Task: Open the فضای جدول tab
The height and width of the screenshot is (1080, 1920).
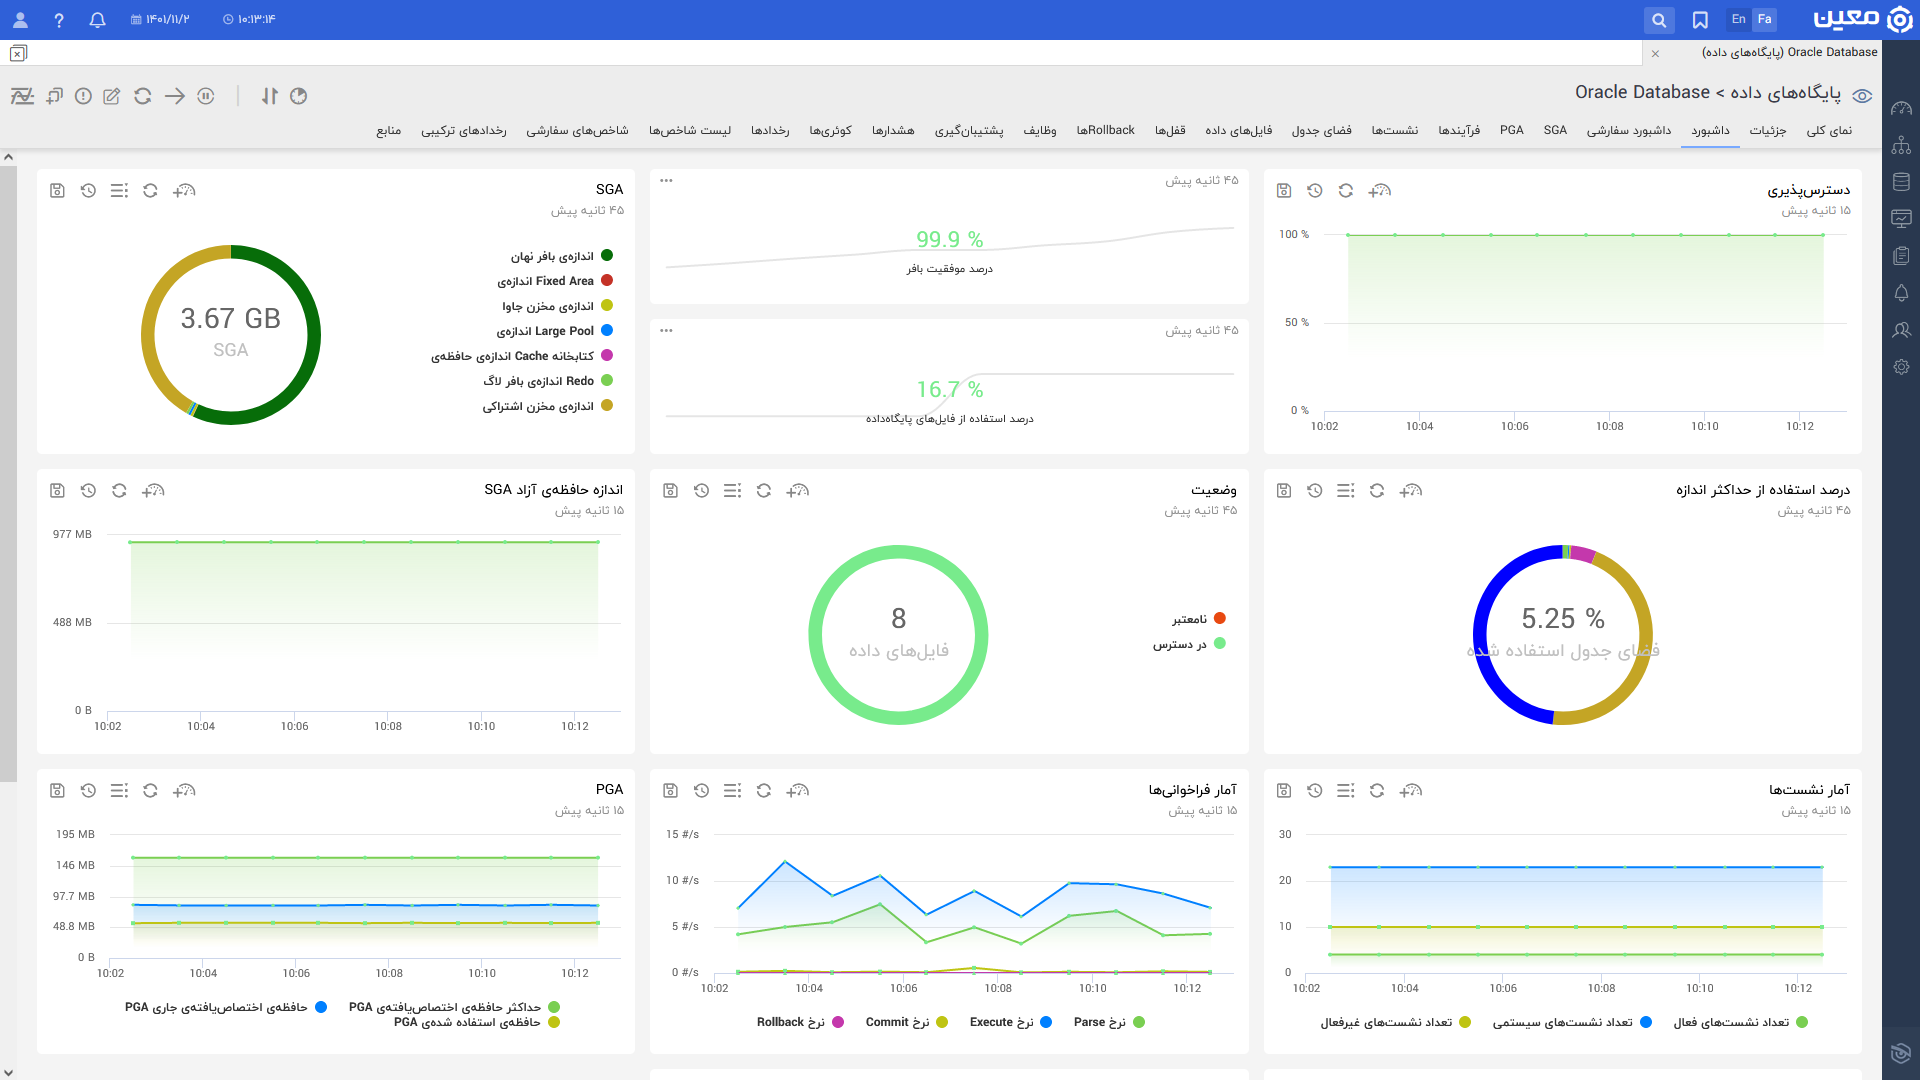Action: pos(1321,130)
